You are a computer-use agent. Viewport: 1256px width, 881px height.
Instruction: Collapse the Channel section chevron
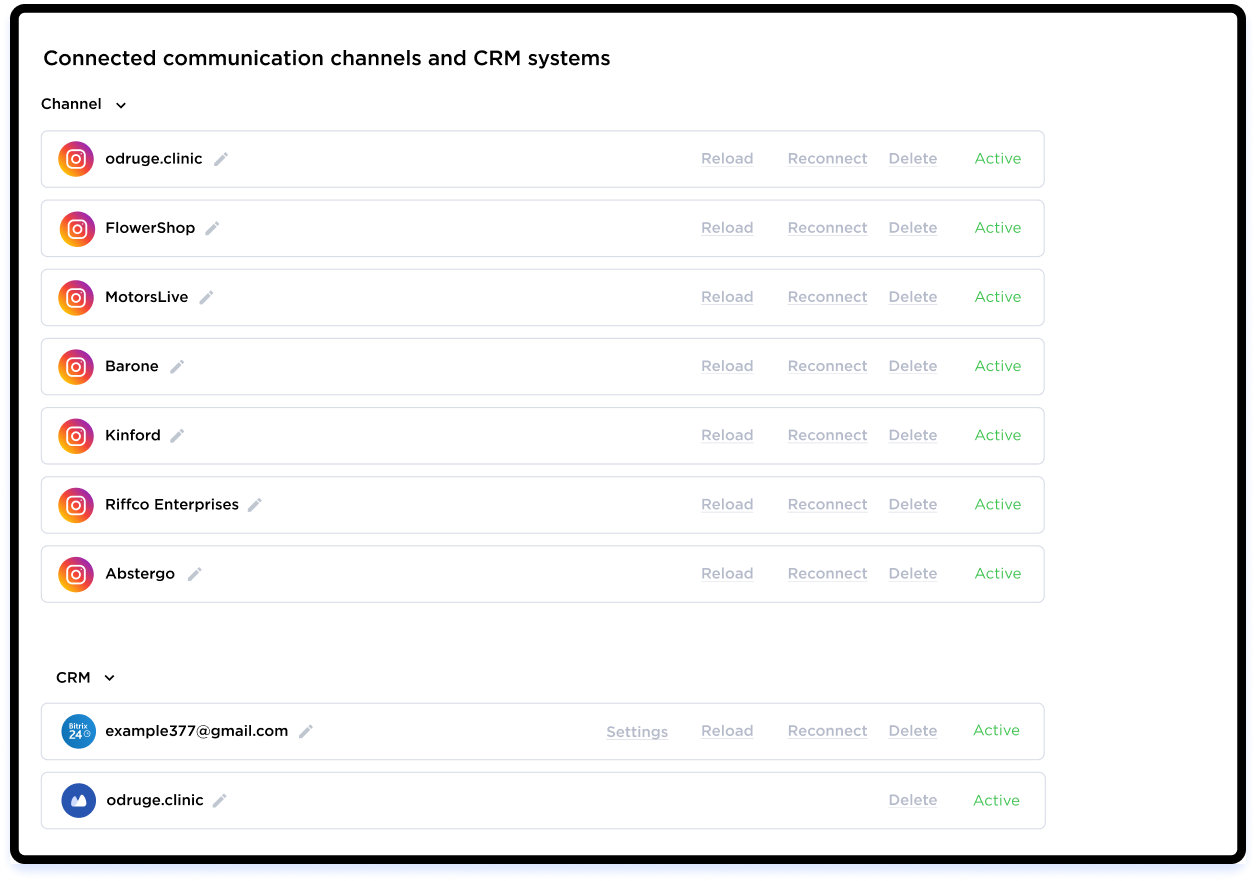pos(121,105)
